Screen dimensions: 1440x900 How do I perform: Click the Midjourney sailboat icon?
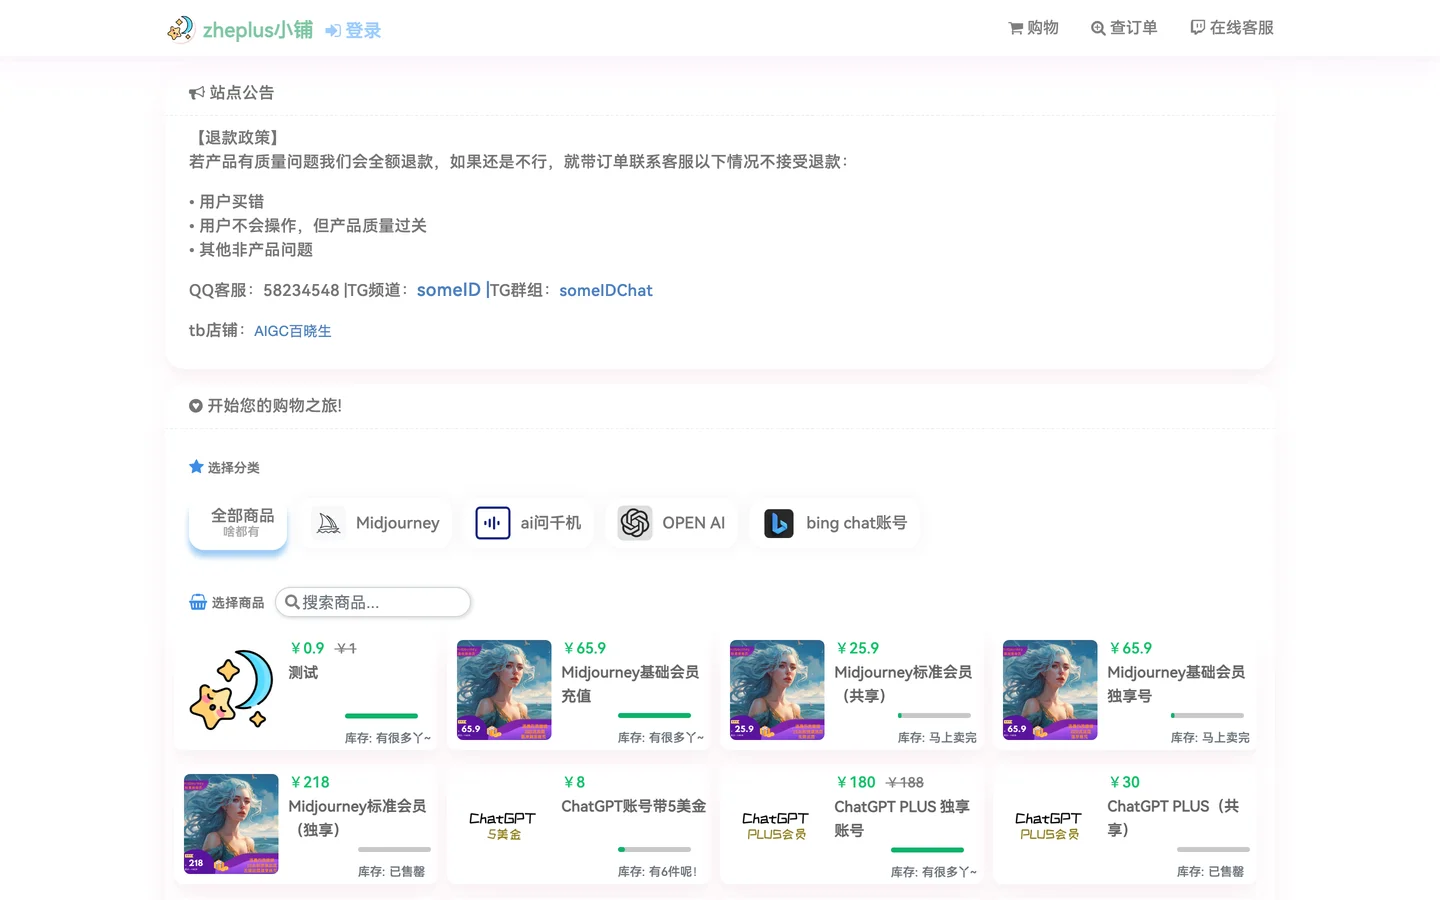[328, 523]
